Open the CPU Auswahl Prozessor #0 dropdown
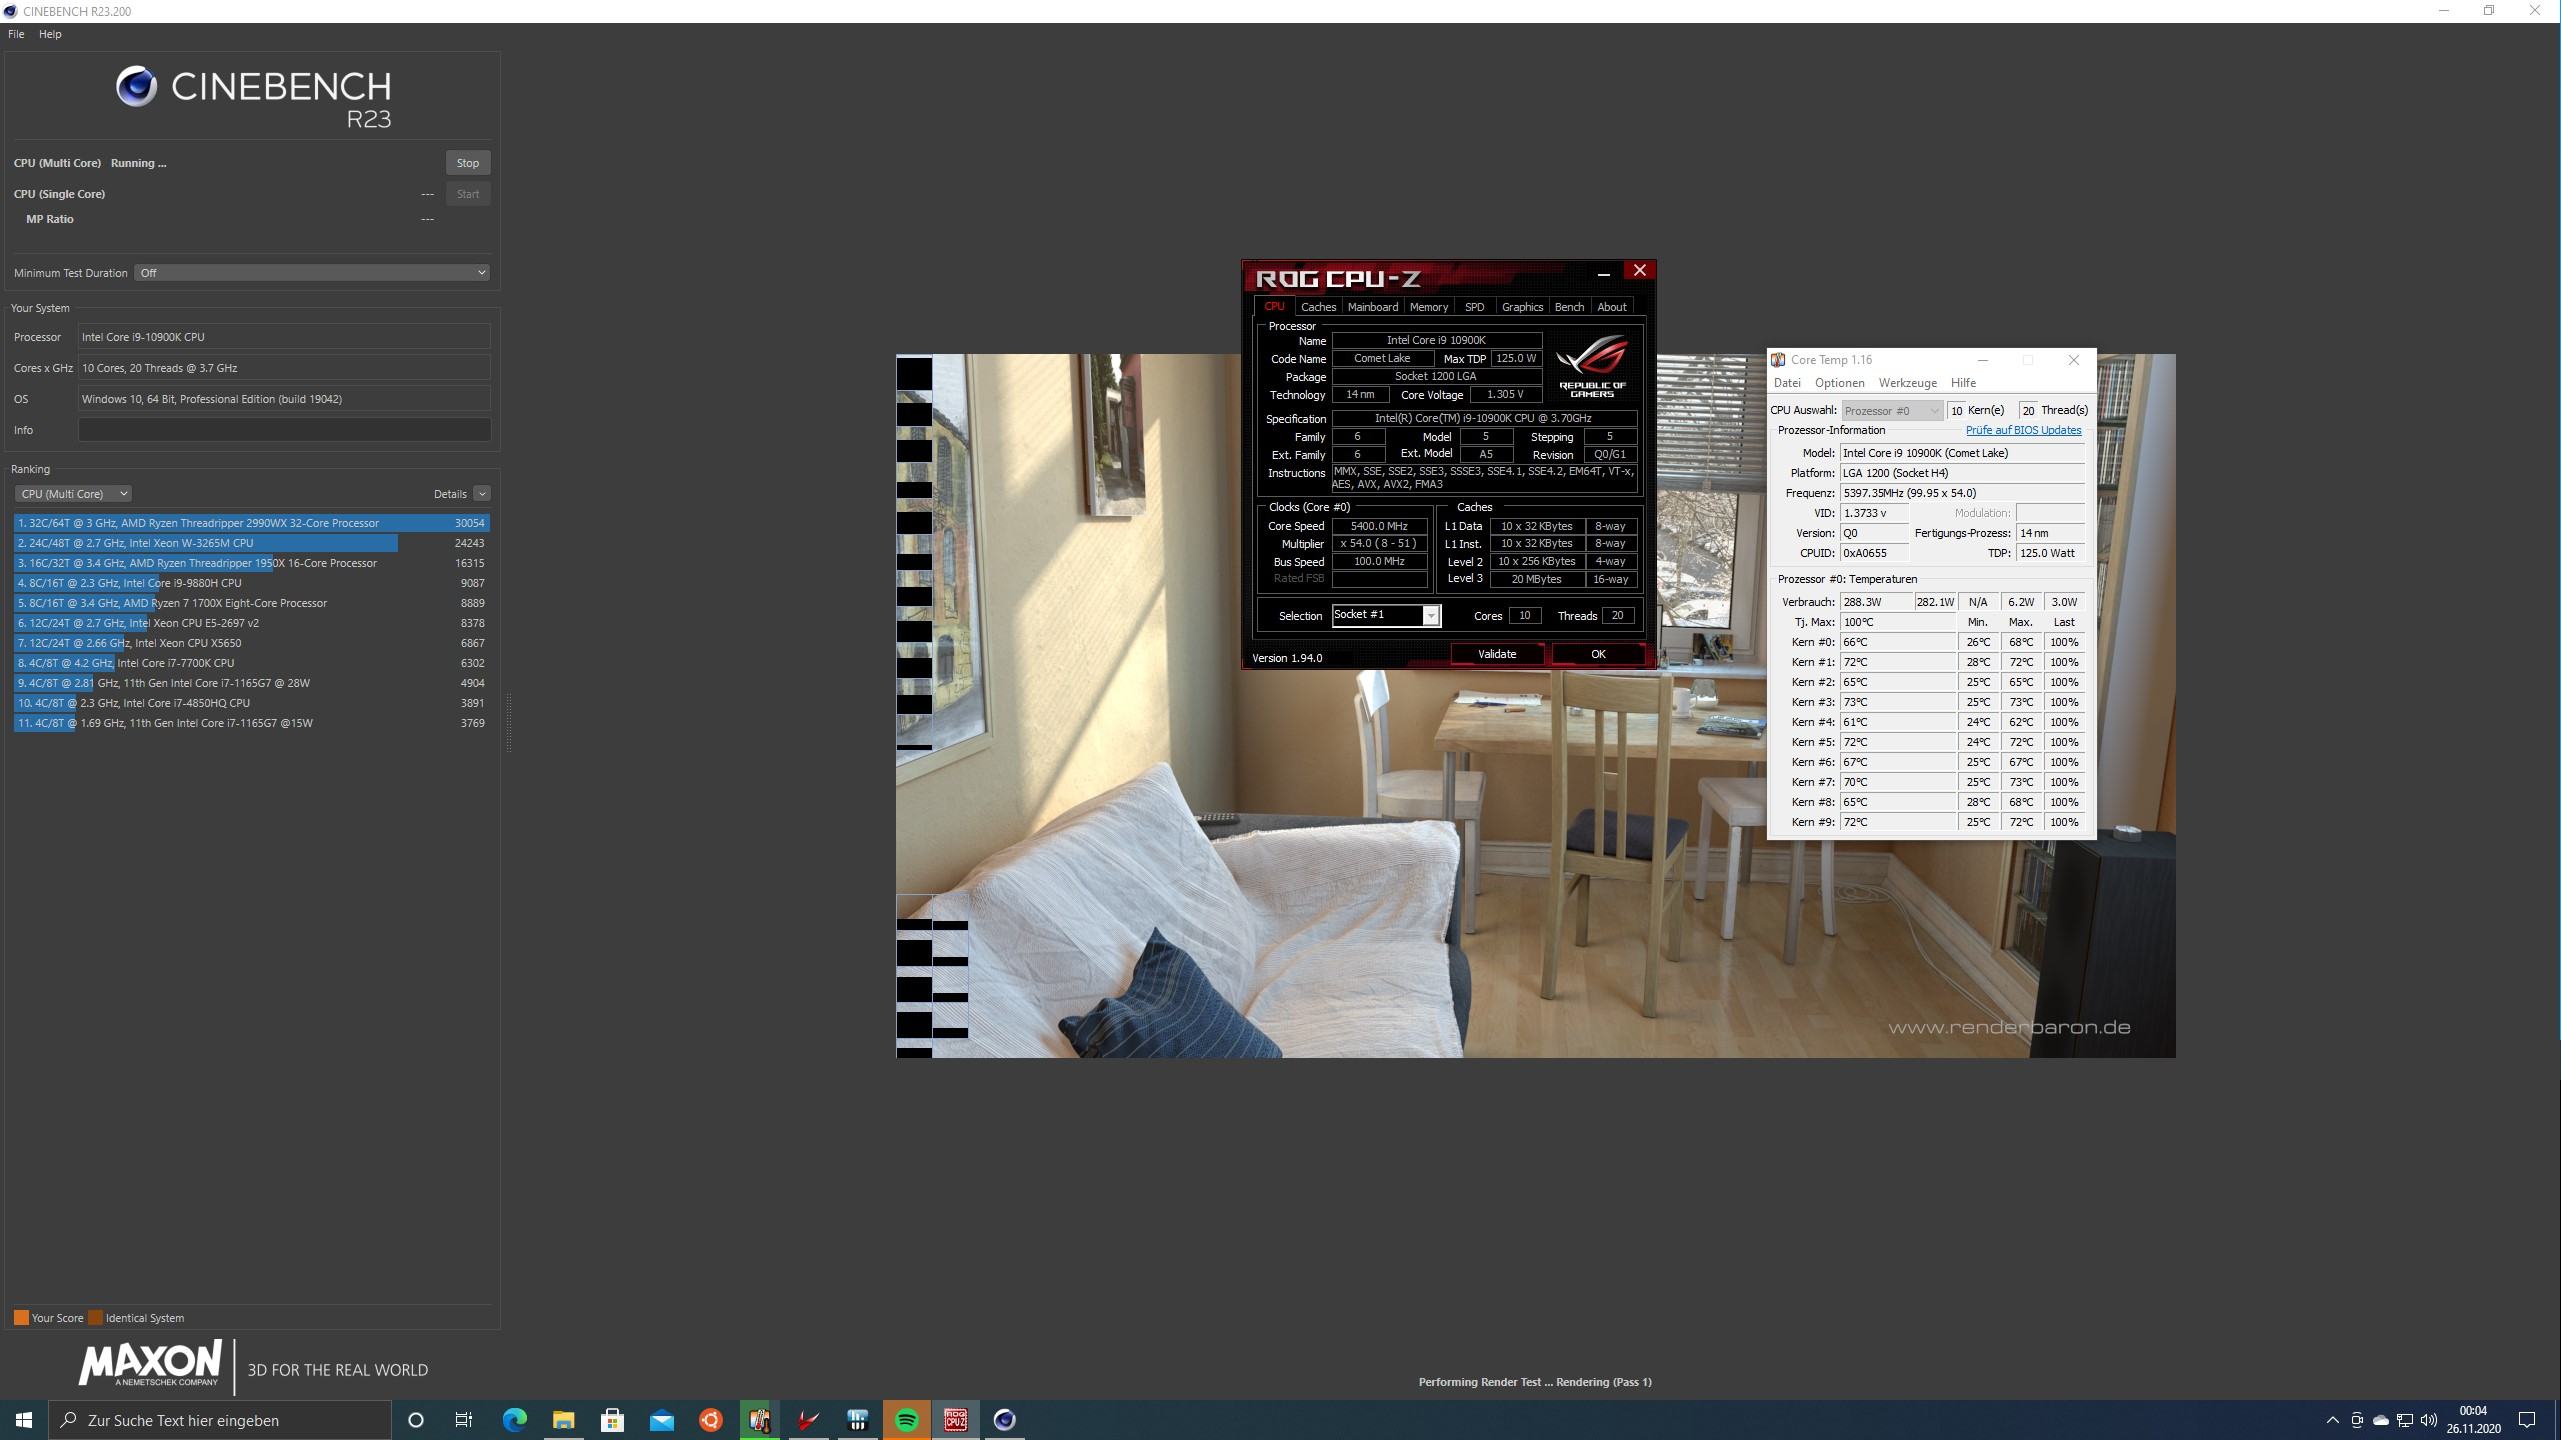Viewport: 2561px width, 1440px height. tap(1892, 411)
